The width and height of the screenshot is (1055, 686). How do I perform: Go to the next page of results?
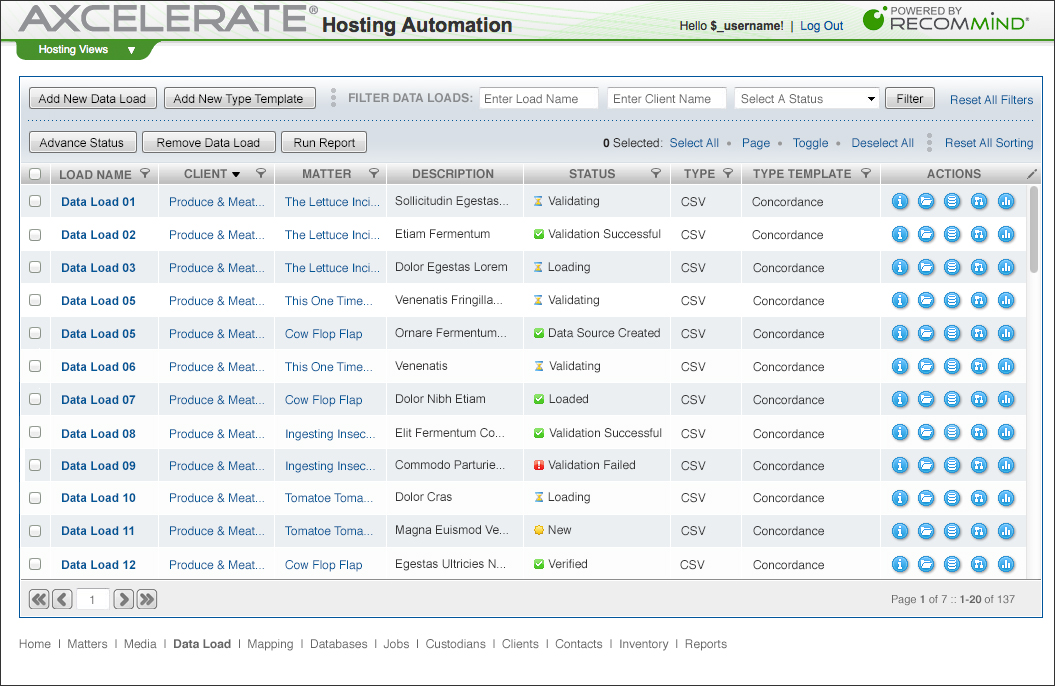click(x=123, y=599)
